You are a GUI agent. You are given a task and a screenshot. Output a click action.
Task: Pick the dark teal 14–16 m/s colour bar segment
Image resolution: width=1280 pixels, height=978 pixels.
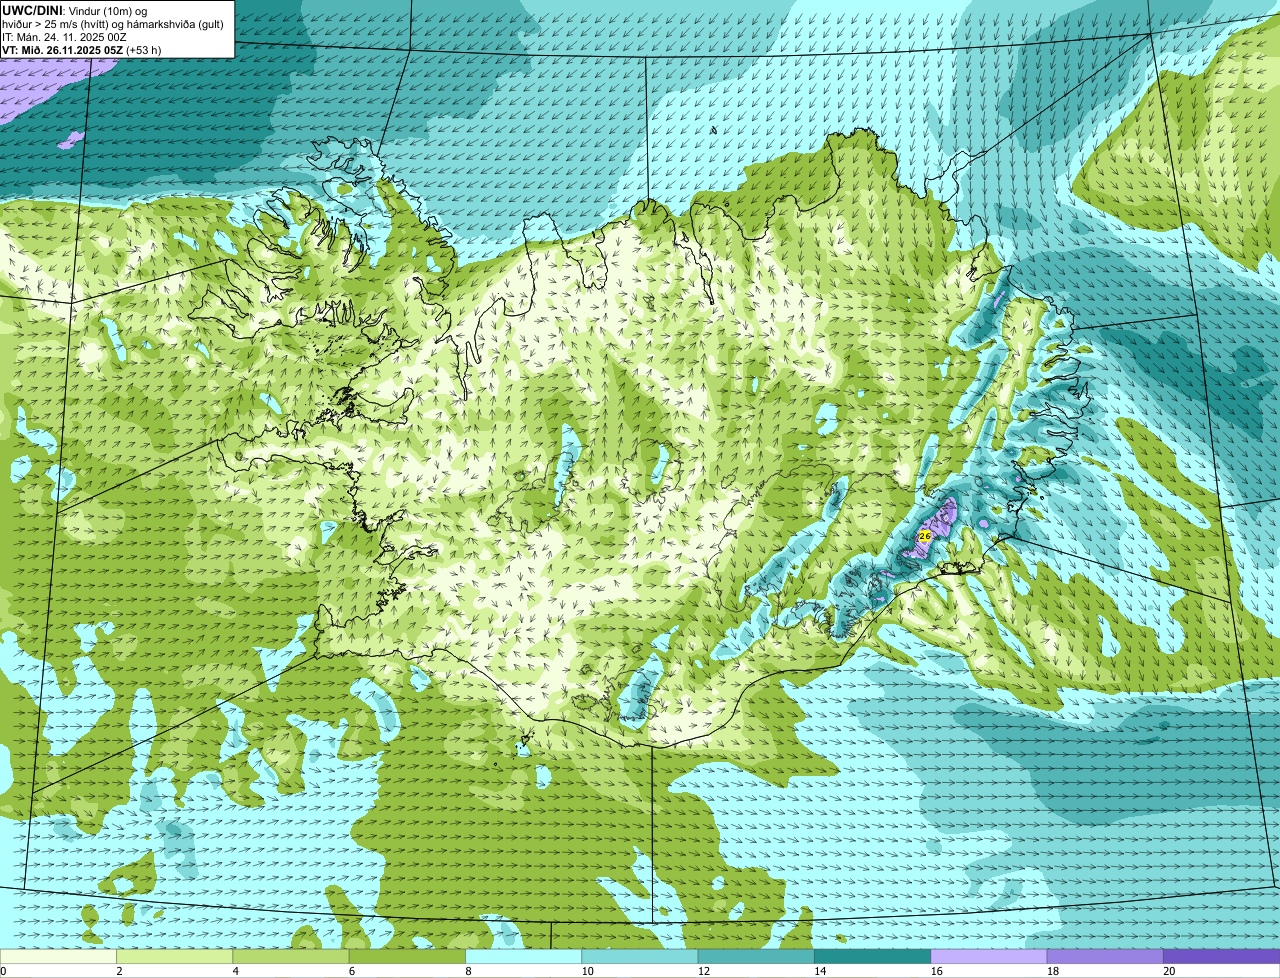pos(872,956)
